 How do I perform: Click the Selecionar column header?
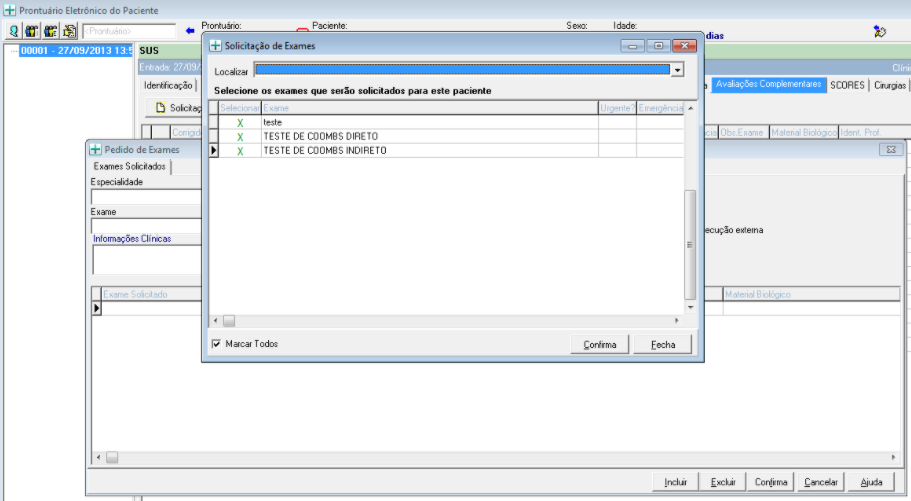pyautogui.click(x=240, y=108)
